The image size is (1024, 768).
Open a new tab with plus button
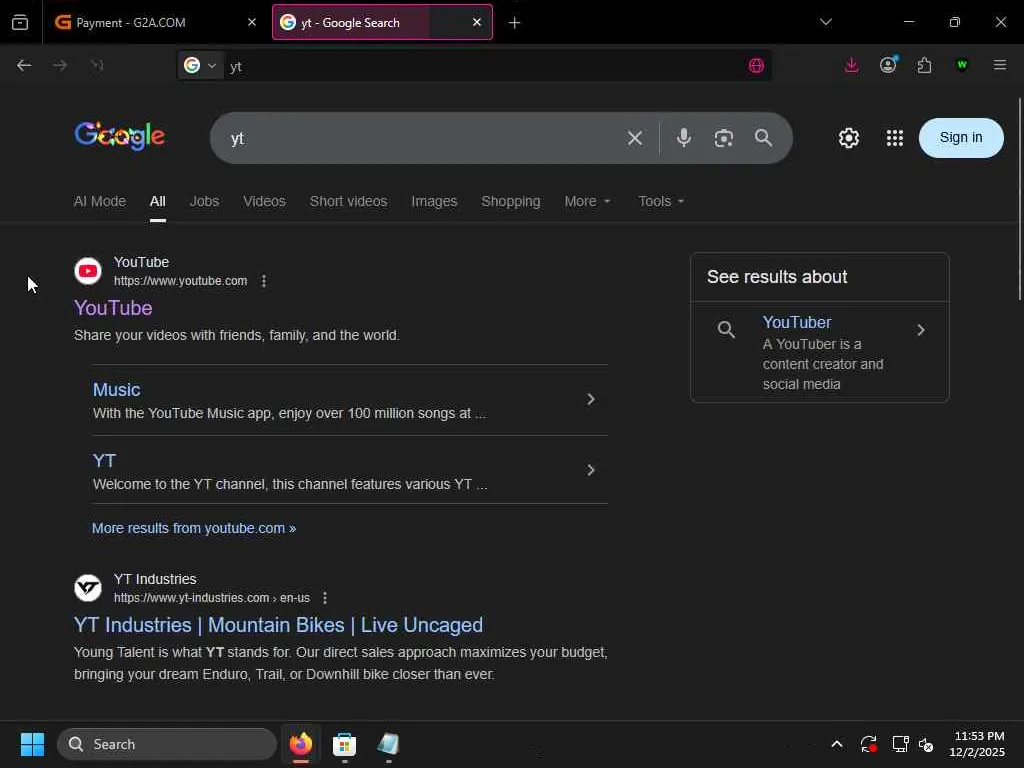point(515,23)
